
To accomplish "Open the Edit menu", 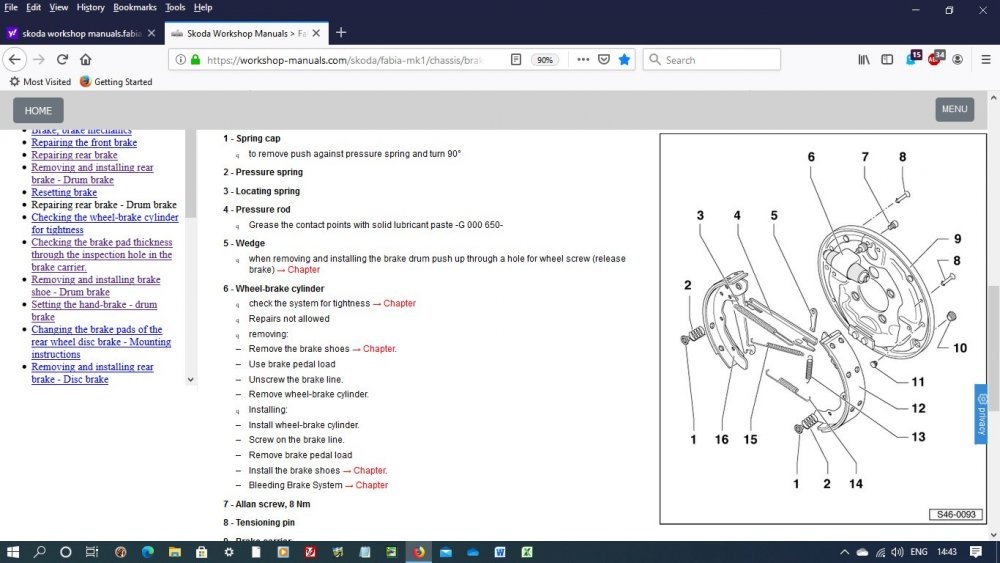I will 33,8.
